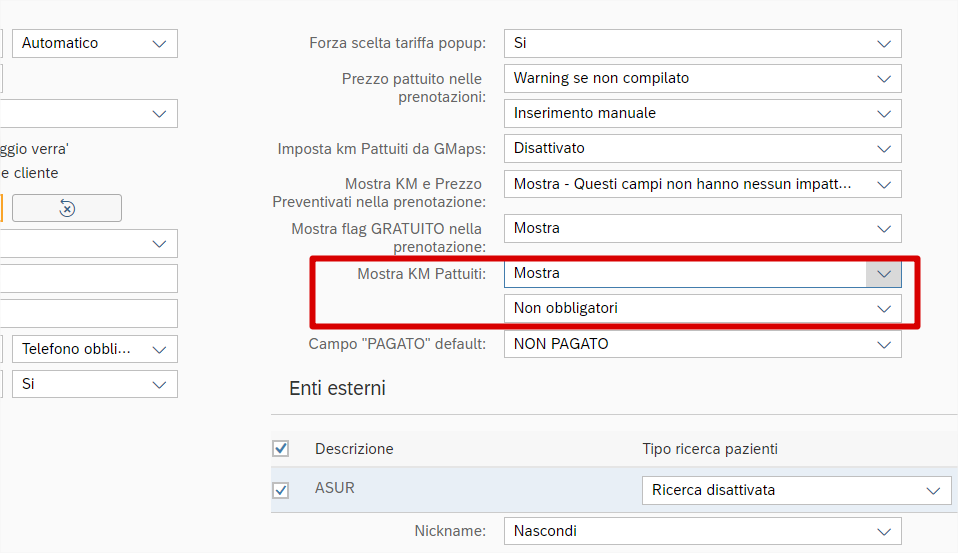This screenshot has height=553, width=958.
Task: Open the Inserimento manuale dropdown
Action: click(883, 113)
